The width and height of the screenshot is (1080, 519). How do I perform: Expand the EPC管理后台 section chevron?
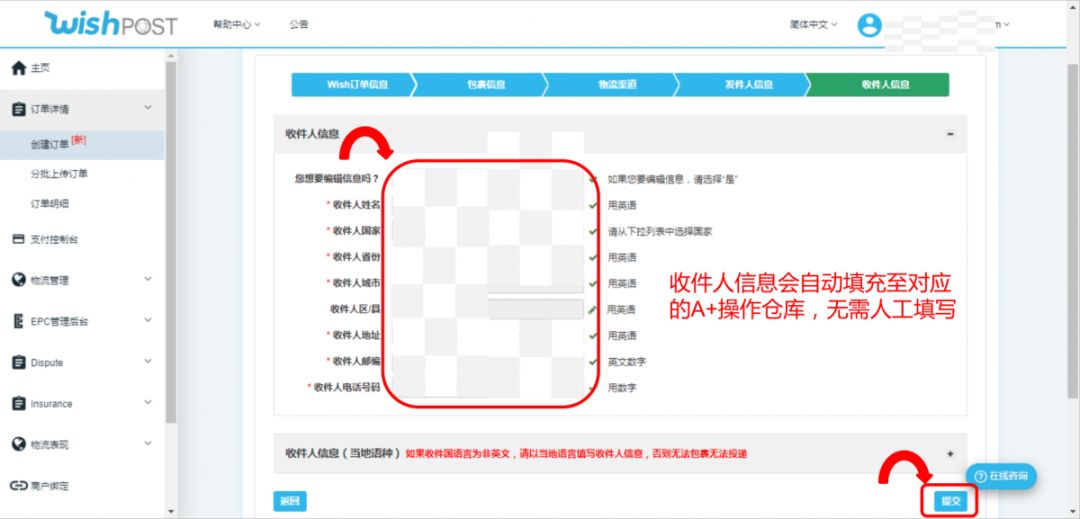point(147,320)
